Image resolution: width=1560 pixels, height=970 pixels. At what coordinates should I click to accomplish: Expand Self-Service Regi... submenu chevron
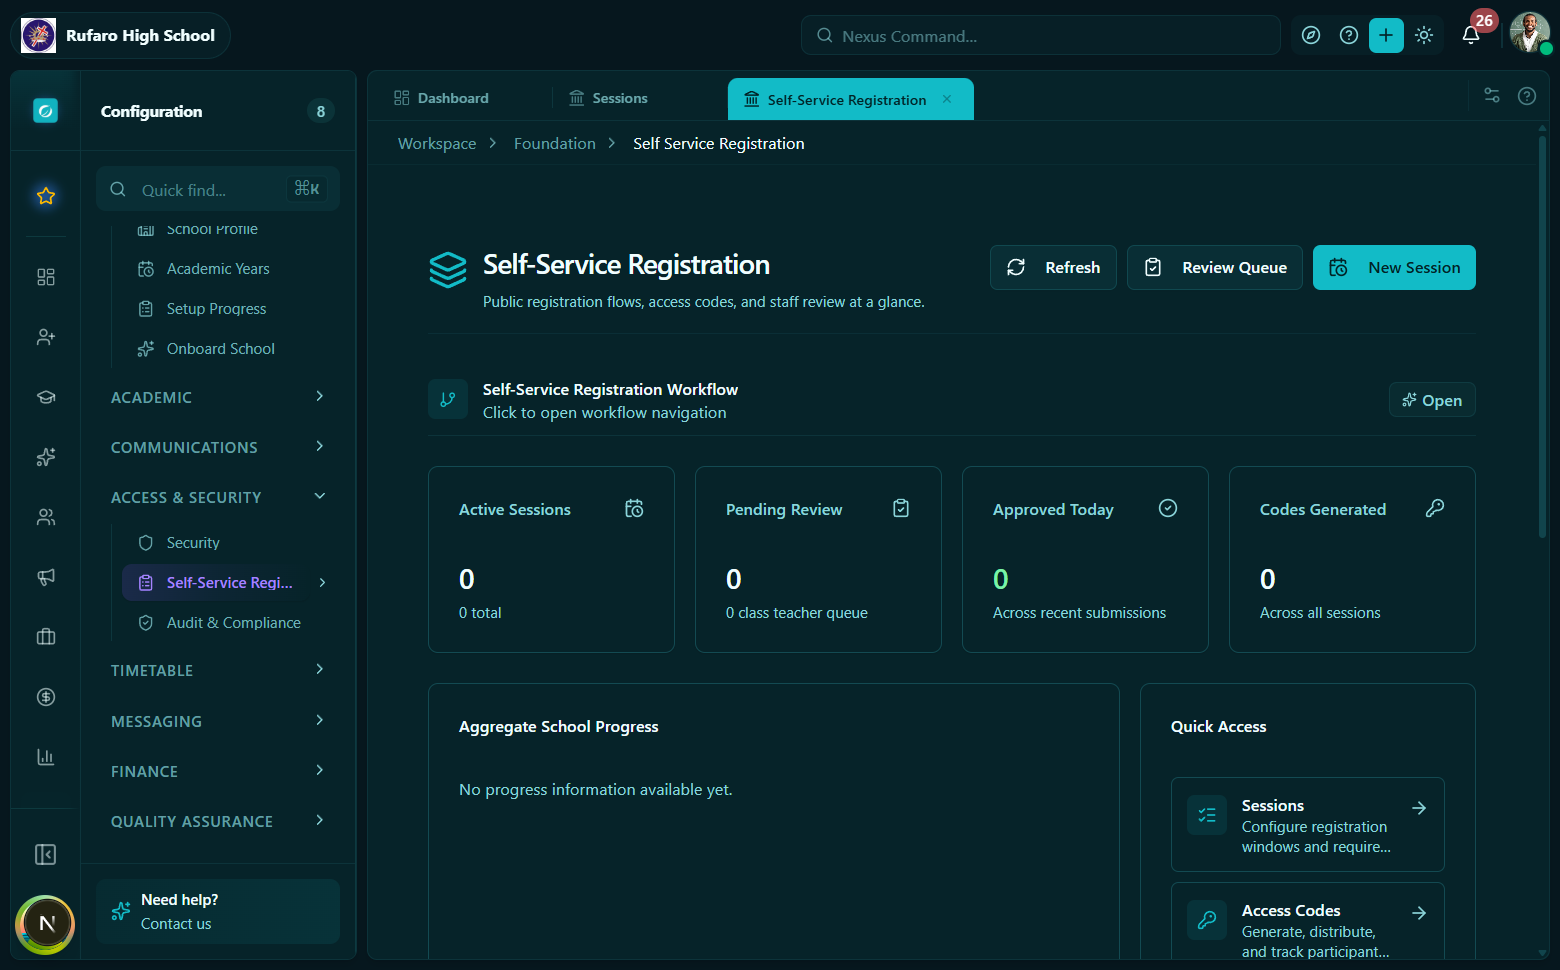(x=322, y=582)
